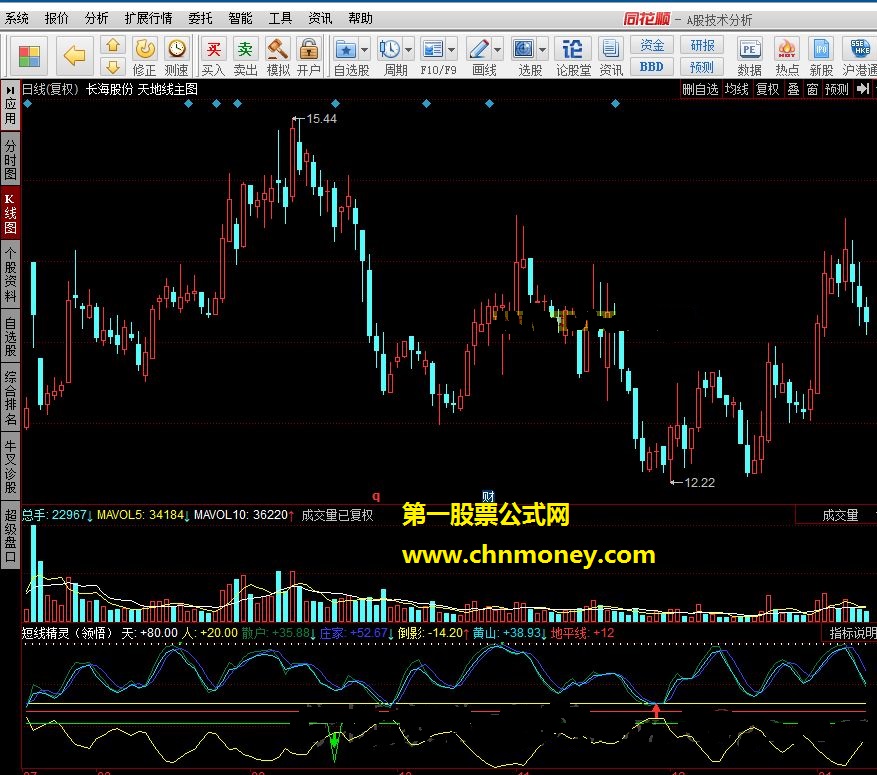Click the 指标说明 indicator description button
This screenshot has height=775, width=877.
coord(852,632)
